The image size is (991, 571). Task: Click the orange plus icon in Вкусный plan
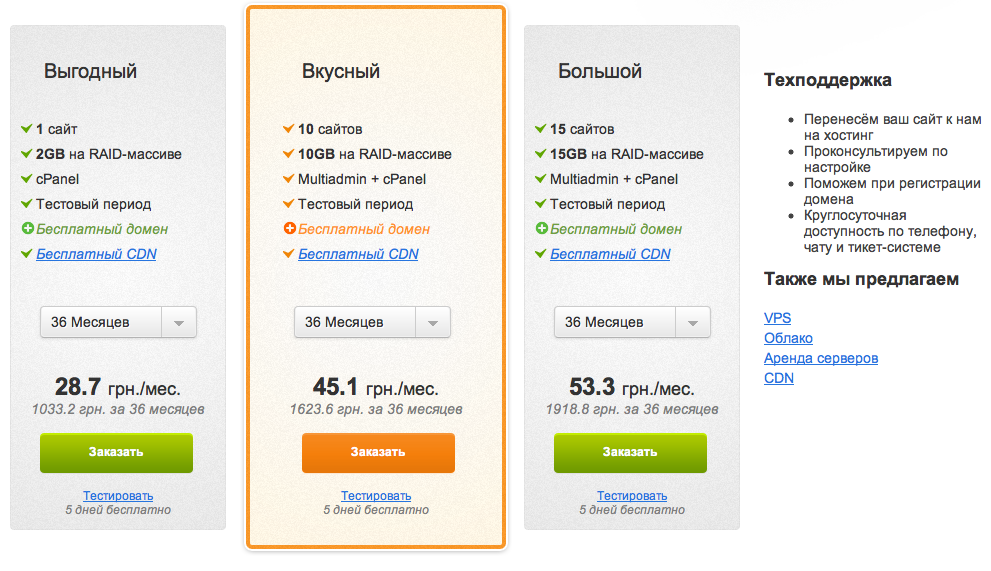(x=289, y=229)
